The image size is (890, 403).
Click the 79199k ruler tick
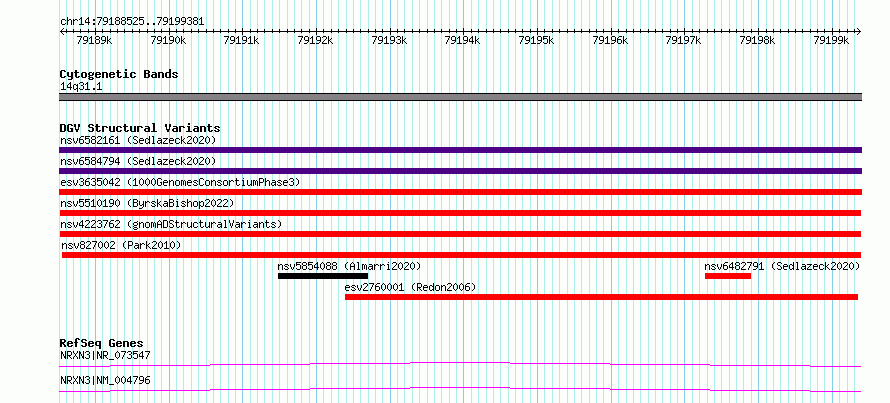[x=832, y=40]
